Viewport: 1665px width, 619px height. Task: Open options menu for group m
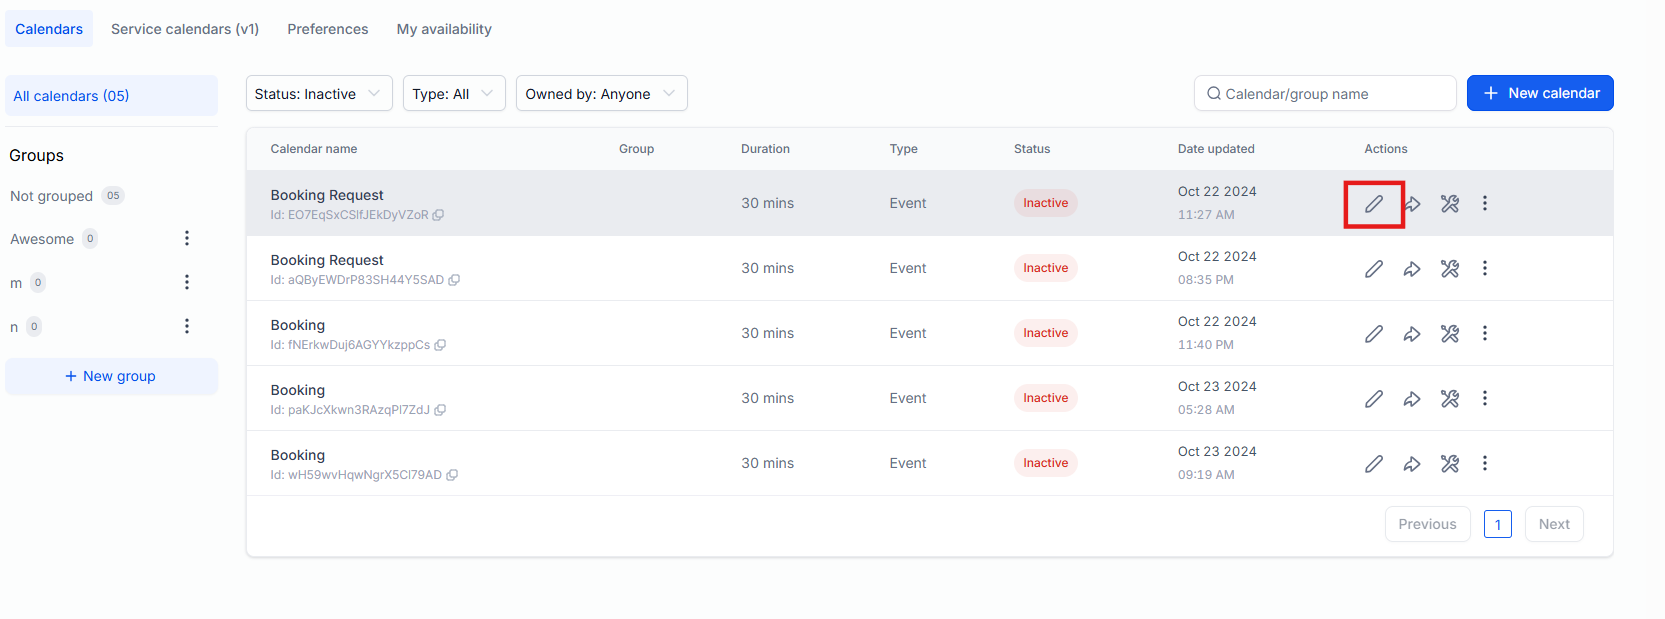click(186, 282)
